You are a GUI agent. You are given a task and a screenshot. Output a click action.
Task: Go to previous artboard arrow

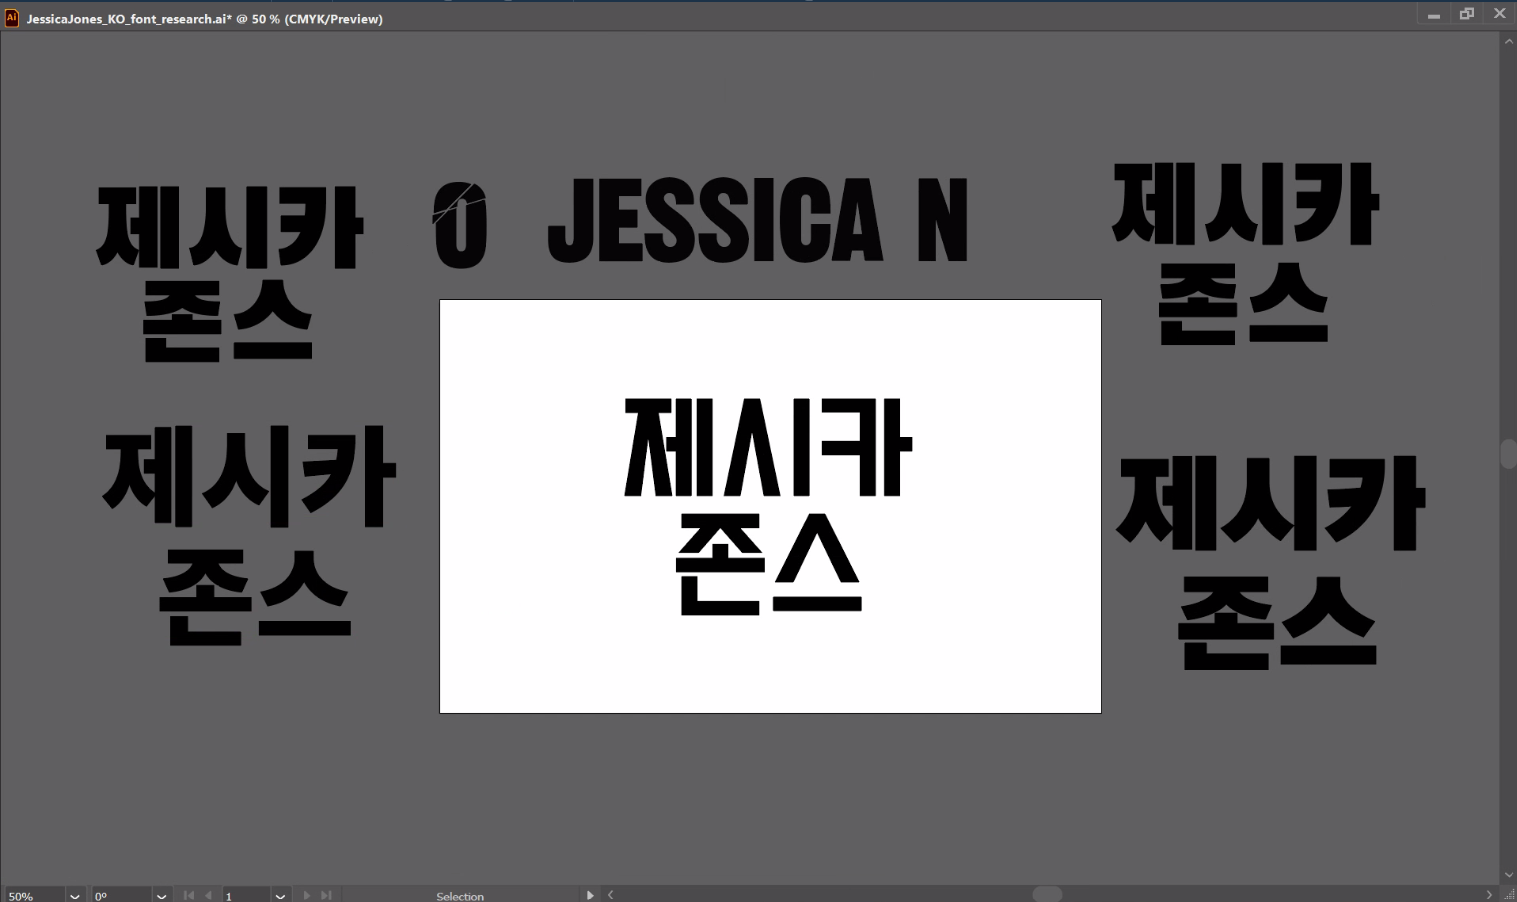tap(208, 895)
